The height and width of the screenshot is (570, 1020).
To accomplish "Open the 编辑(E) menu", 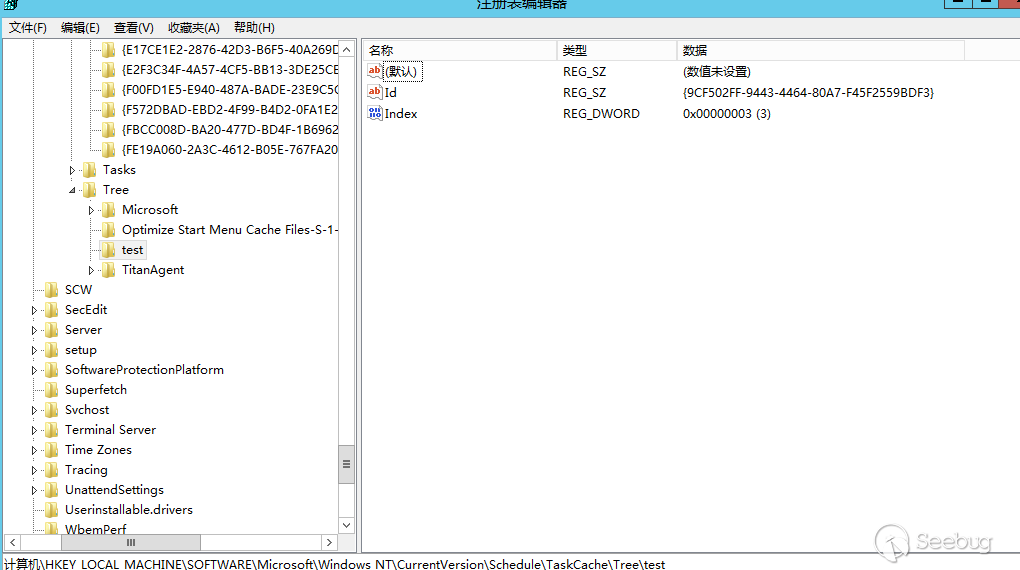I will (80, 28).
